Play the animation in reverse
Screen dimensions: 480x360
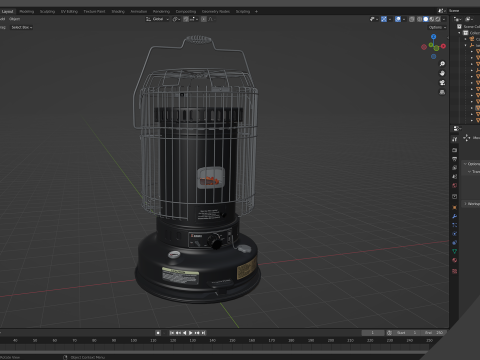point(185,333)
